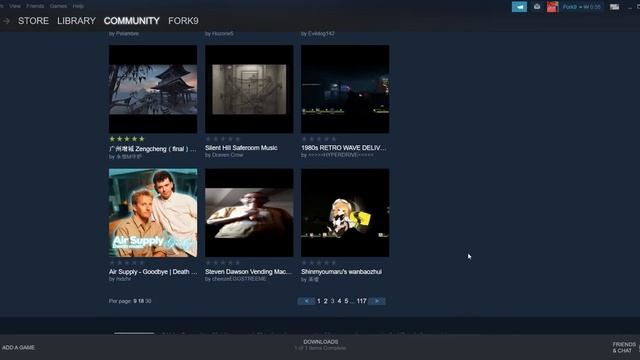Image resolution: width=640 pixels, height=360 pixels.
Task: Open the Games menu
Action: pos(58,6)
